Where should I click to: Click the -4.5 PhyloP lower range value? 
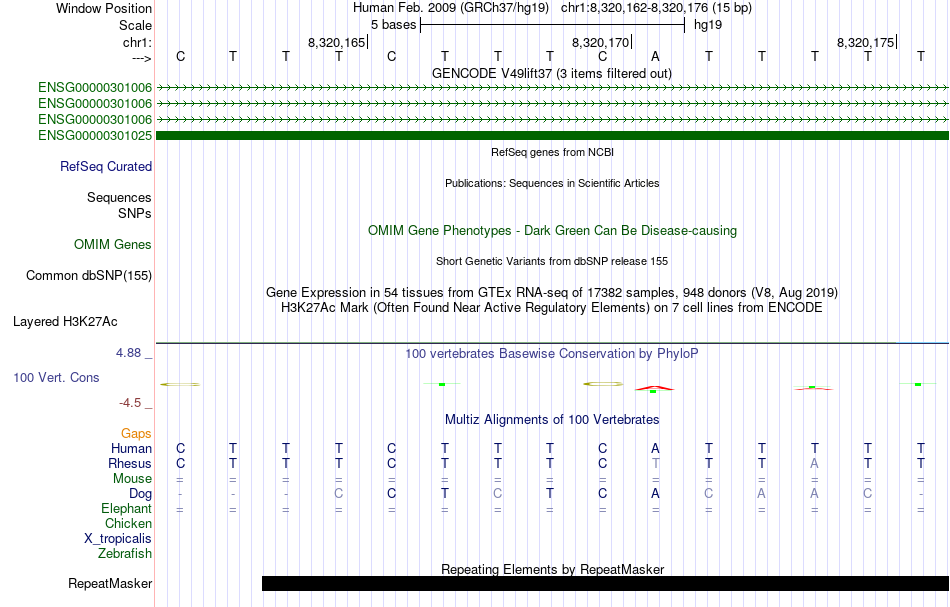pyautogui.click(x=130, y=403)
